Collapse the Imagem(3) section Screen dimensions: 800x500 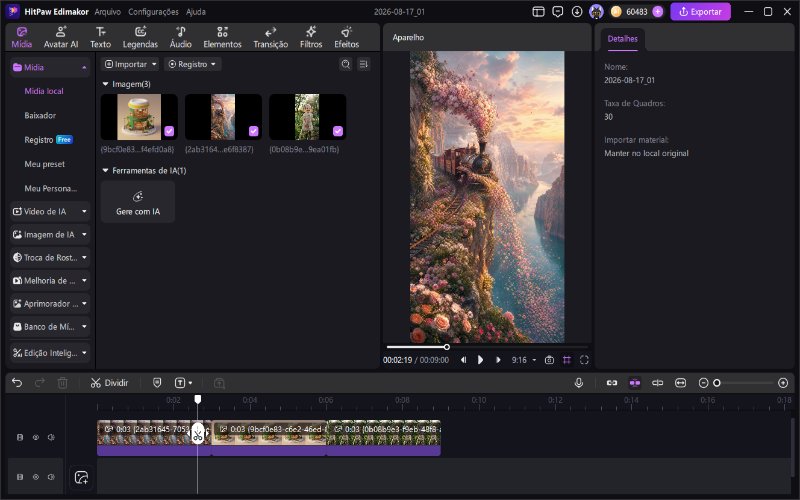coord(106,84)
